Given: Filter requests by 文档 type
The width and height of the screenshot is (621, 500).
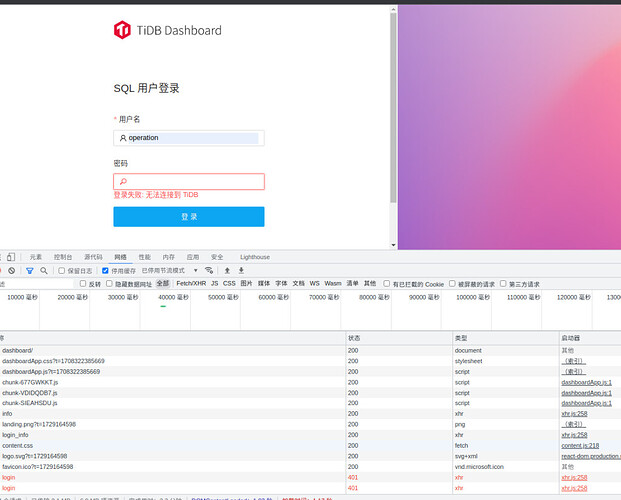Looking at the screenshot, I should 299,283.
